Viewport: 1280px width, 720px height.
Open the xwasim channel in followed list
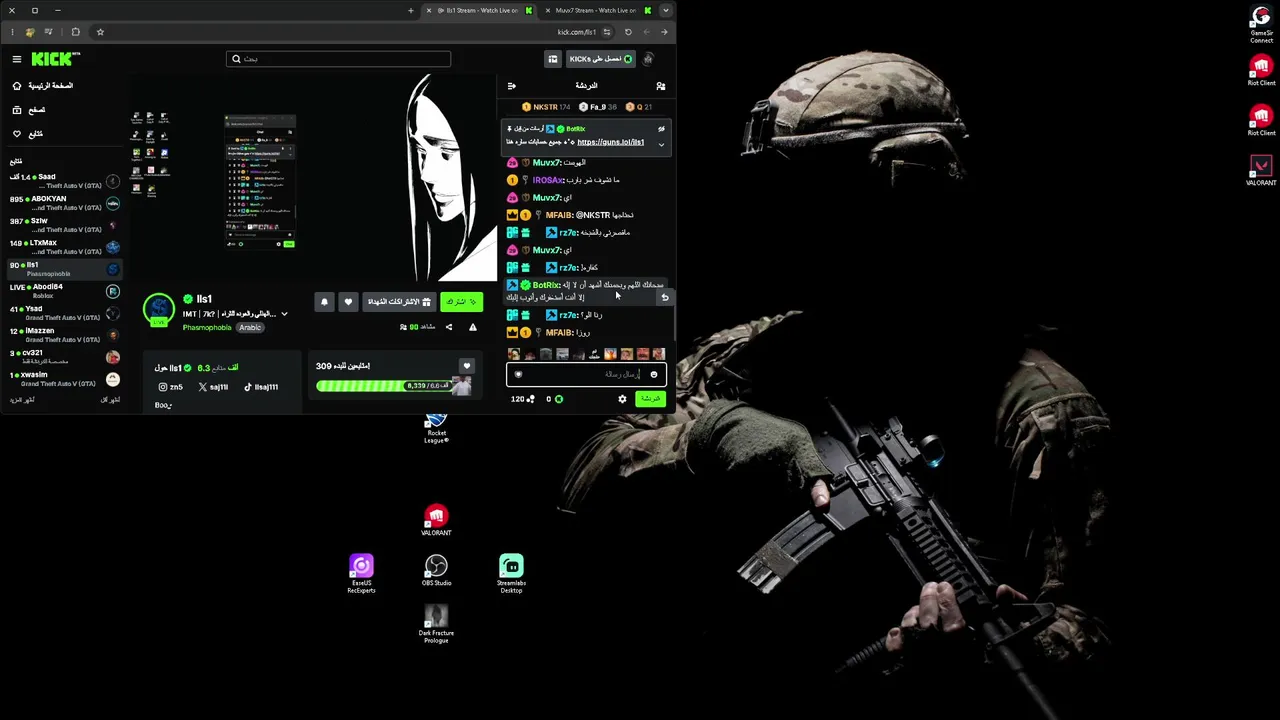[65, 379]
